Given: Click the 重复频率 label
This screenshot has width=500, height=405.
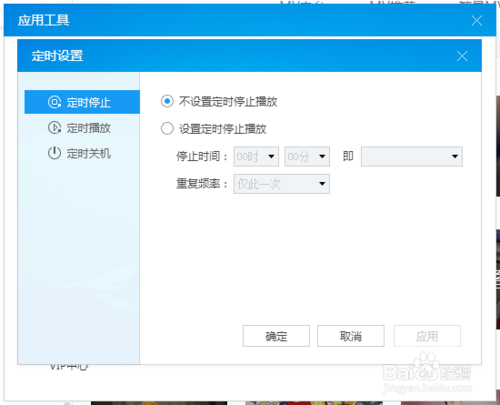Looking at the screenshot, I should coord(202,184).
